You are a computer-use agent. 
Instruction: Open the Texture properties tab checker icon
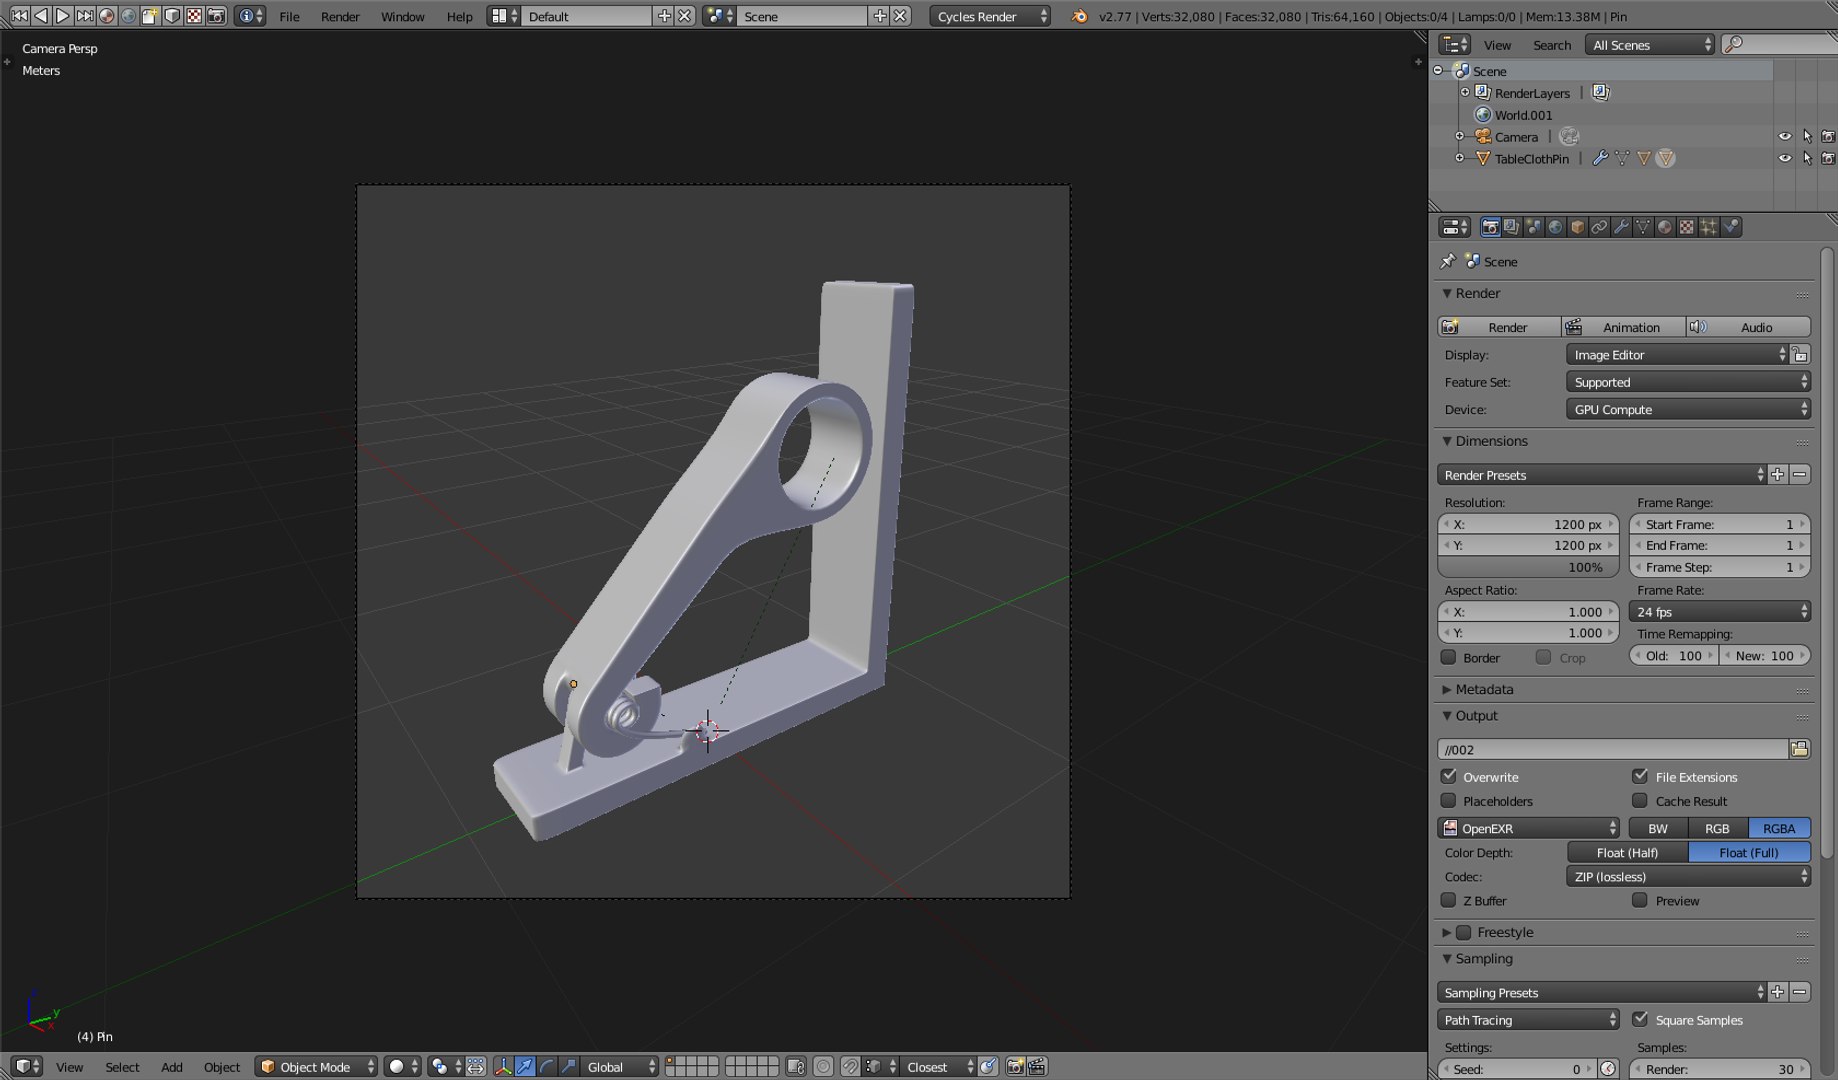point(1687,227)
